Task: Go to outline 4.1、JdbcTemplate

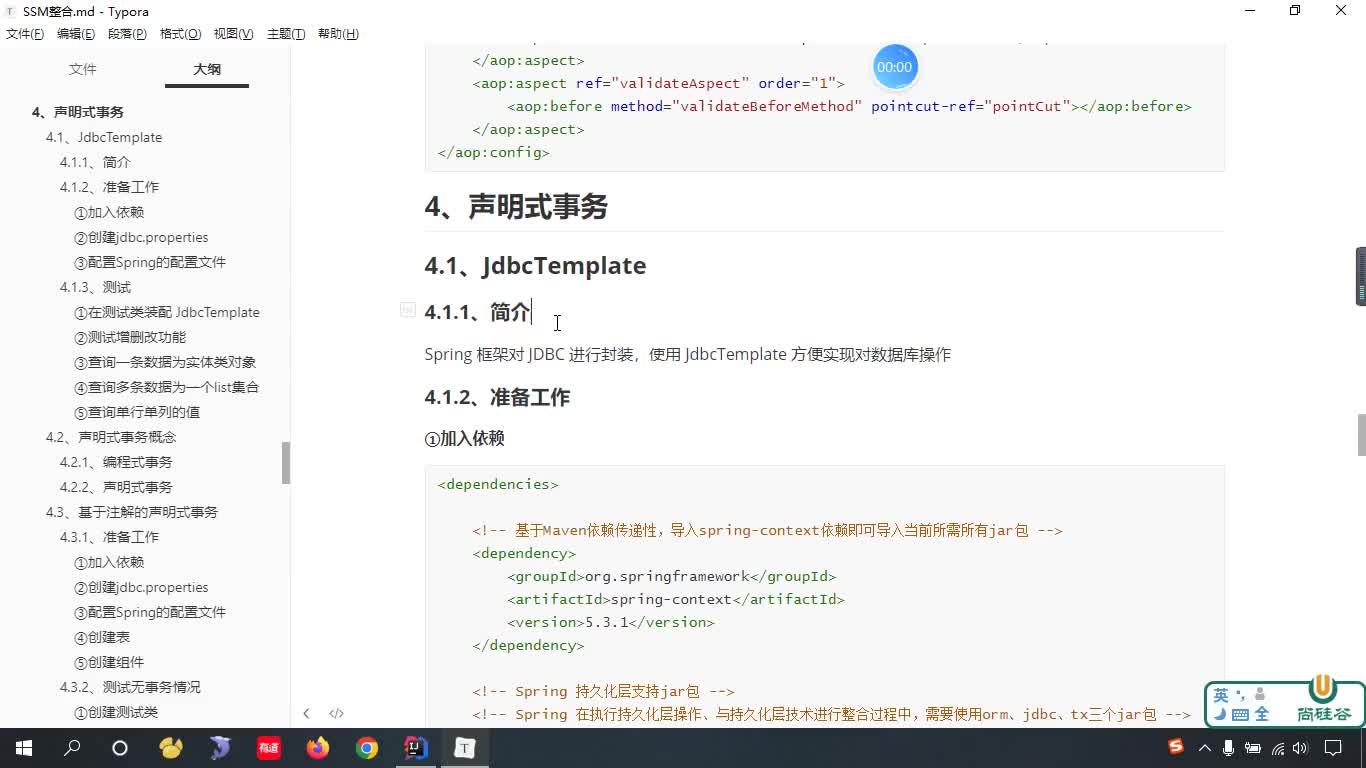Action: coord(104,137)
